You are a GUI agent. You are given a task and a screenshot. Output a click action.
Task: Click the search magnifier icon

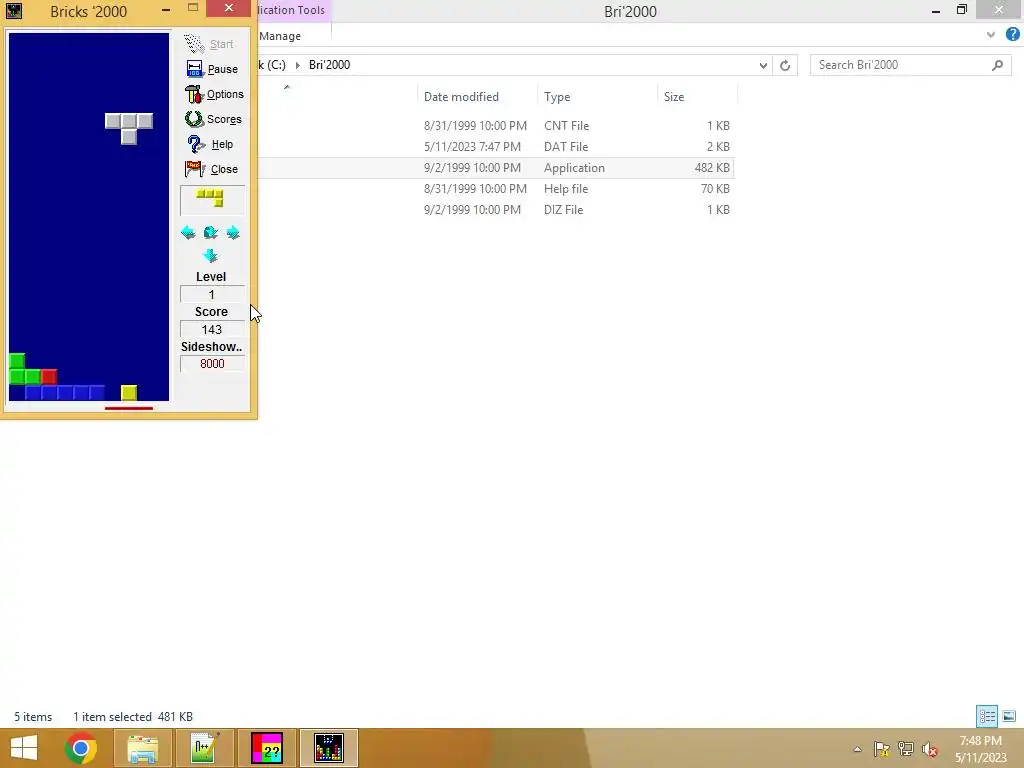[x=997, y=65]
